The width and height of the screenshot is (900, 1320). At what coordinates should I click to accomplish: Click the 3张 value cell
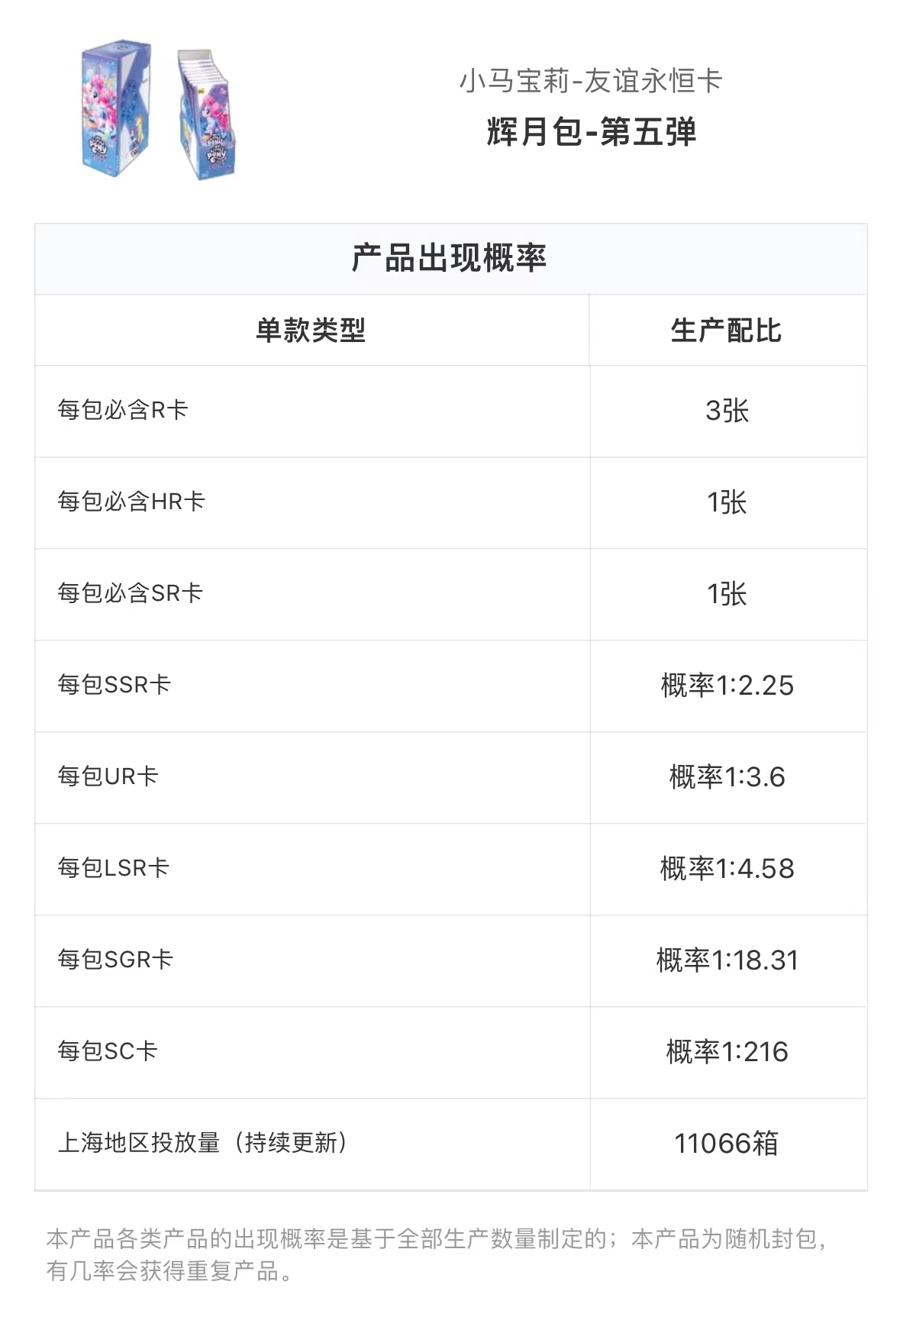[727, 411]
